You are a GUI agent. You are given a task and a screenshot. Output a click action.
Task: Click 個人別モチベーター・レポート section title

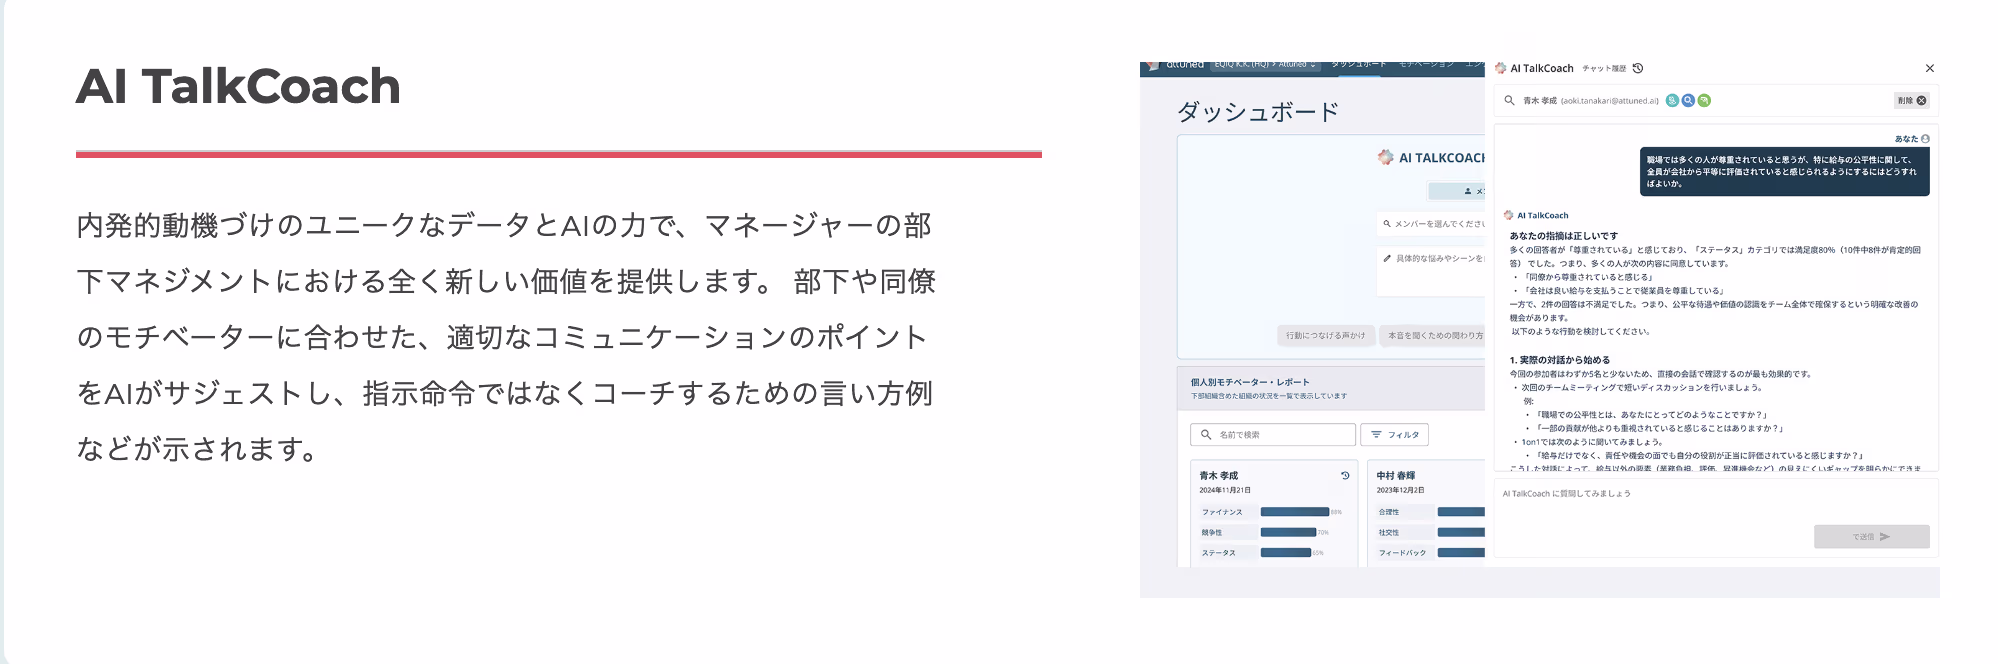coord(1249,382)
